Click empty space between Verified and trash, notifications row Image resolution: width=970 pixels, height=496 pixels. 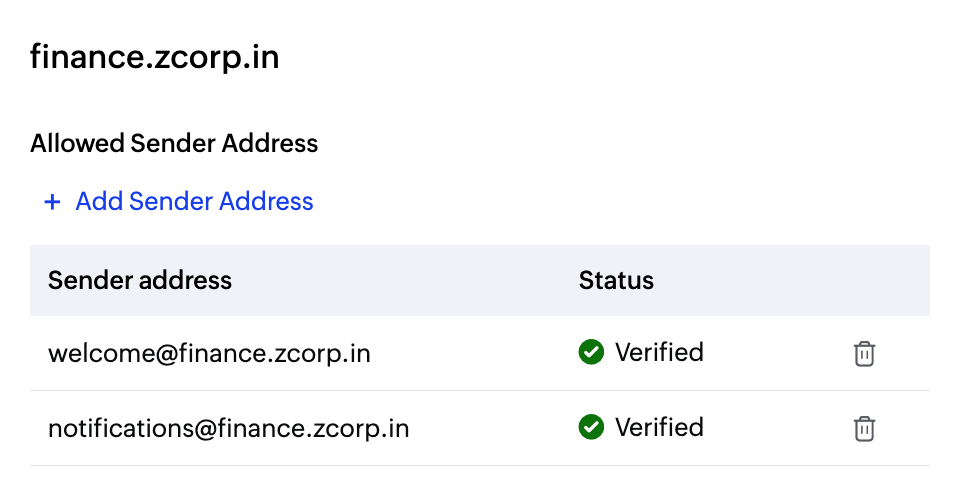pyautogui.click(x=775, y=429)
